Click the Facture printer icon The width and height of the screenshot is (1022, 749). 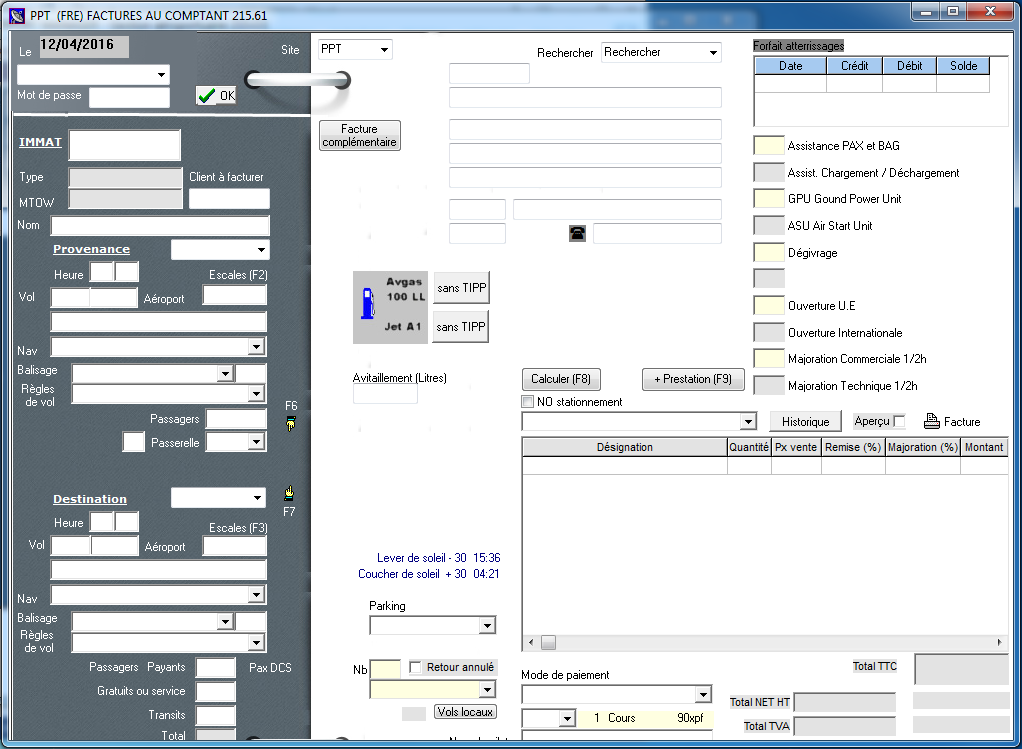931,421
